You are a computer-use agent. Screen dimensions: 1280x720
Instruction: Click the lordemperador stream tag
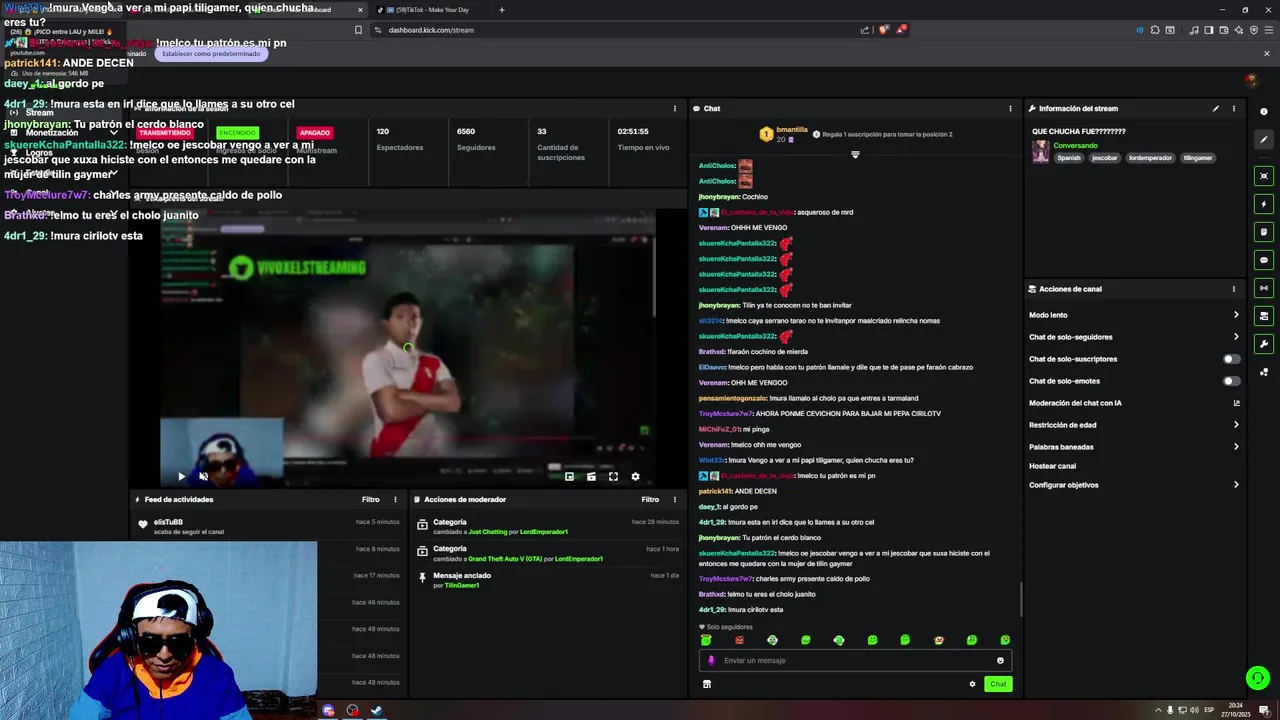click(x=1150, y=158)
